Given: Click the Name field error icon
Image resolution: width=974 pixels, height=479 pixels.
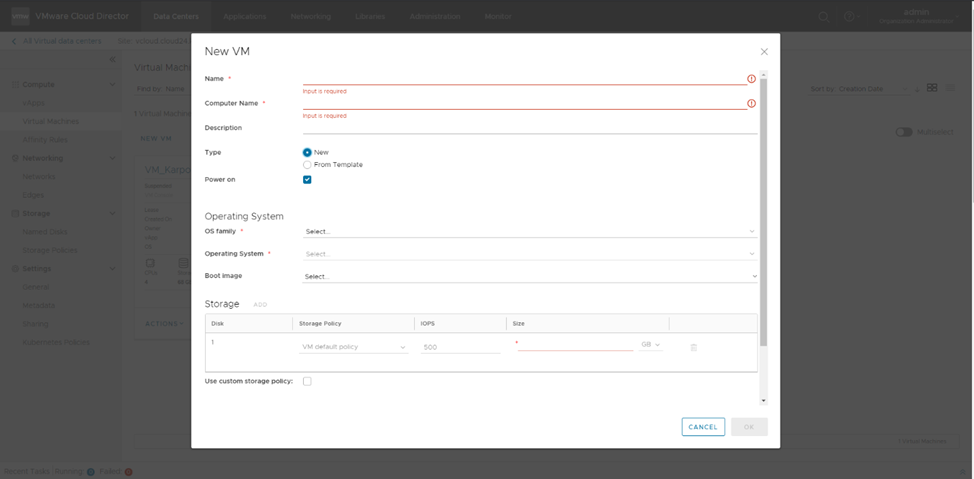Looking at the screenshot, I should 751,78.
